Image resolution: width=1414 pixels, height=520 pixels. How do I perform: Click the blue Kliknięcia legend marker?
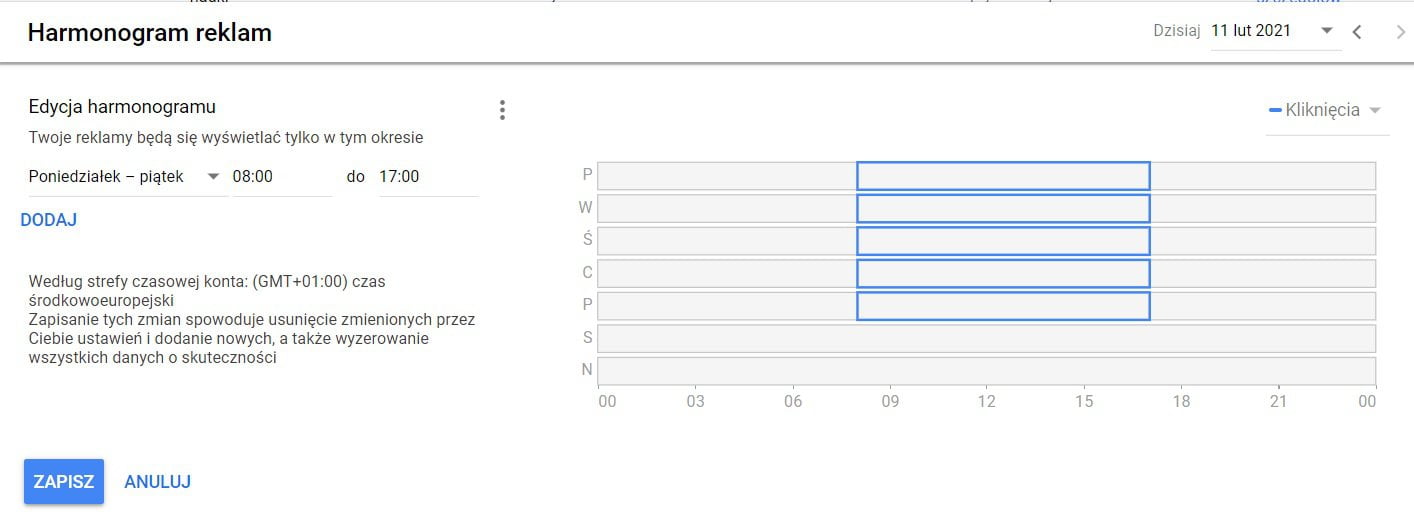pyautogui.click(x=1275, y=110)
